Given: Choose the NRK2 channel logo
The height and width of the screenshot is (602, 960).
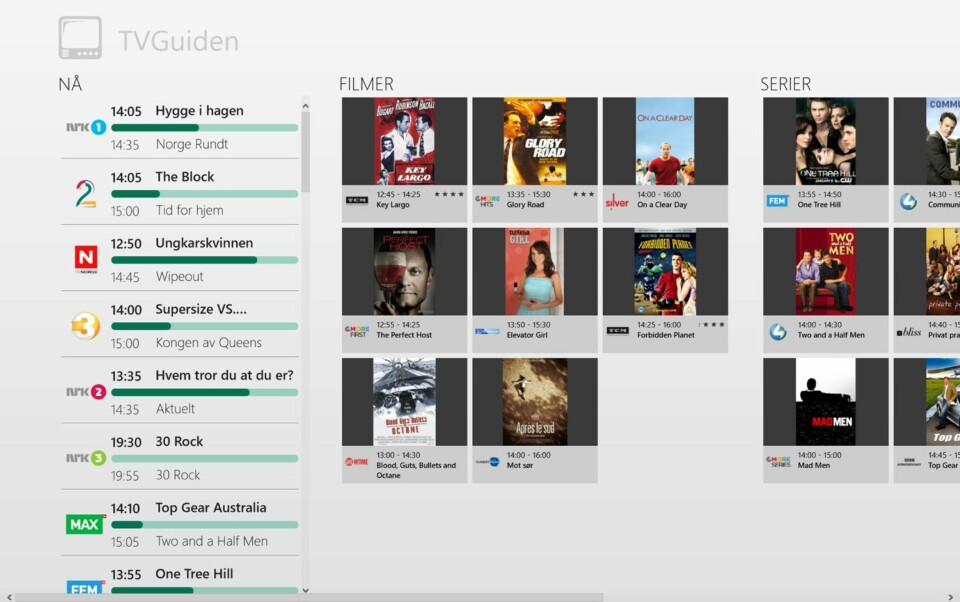Looking at the screenshot, I should (86, 392).
